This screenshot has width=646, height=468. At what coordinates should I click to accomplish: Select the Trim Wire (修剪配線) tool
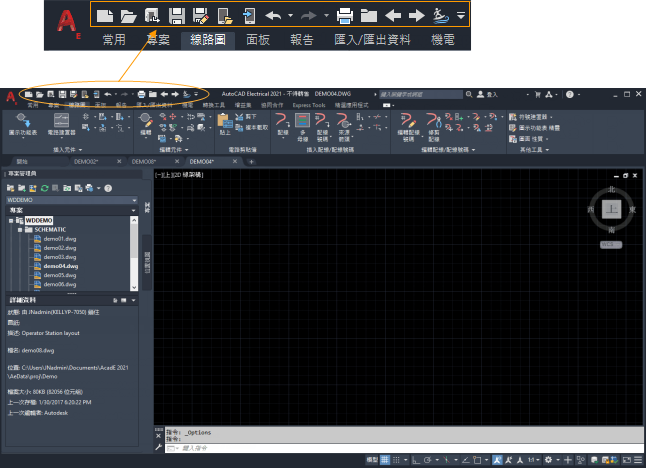(x=434, y=127)
